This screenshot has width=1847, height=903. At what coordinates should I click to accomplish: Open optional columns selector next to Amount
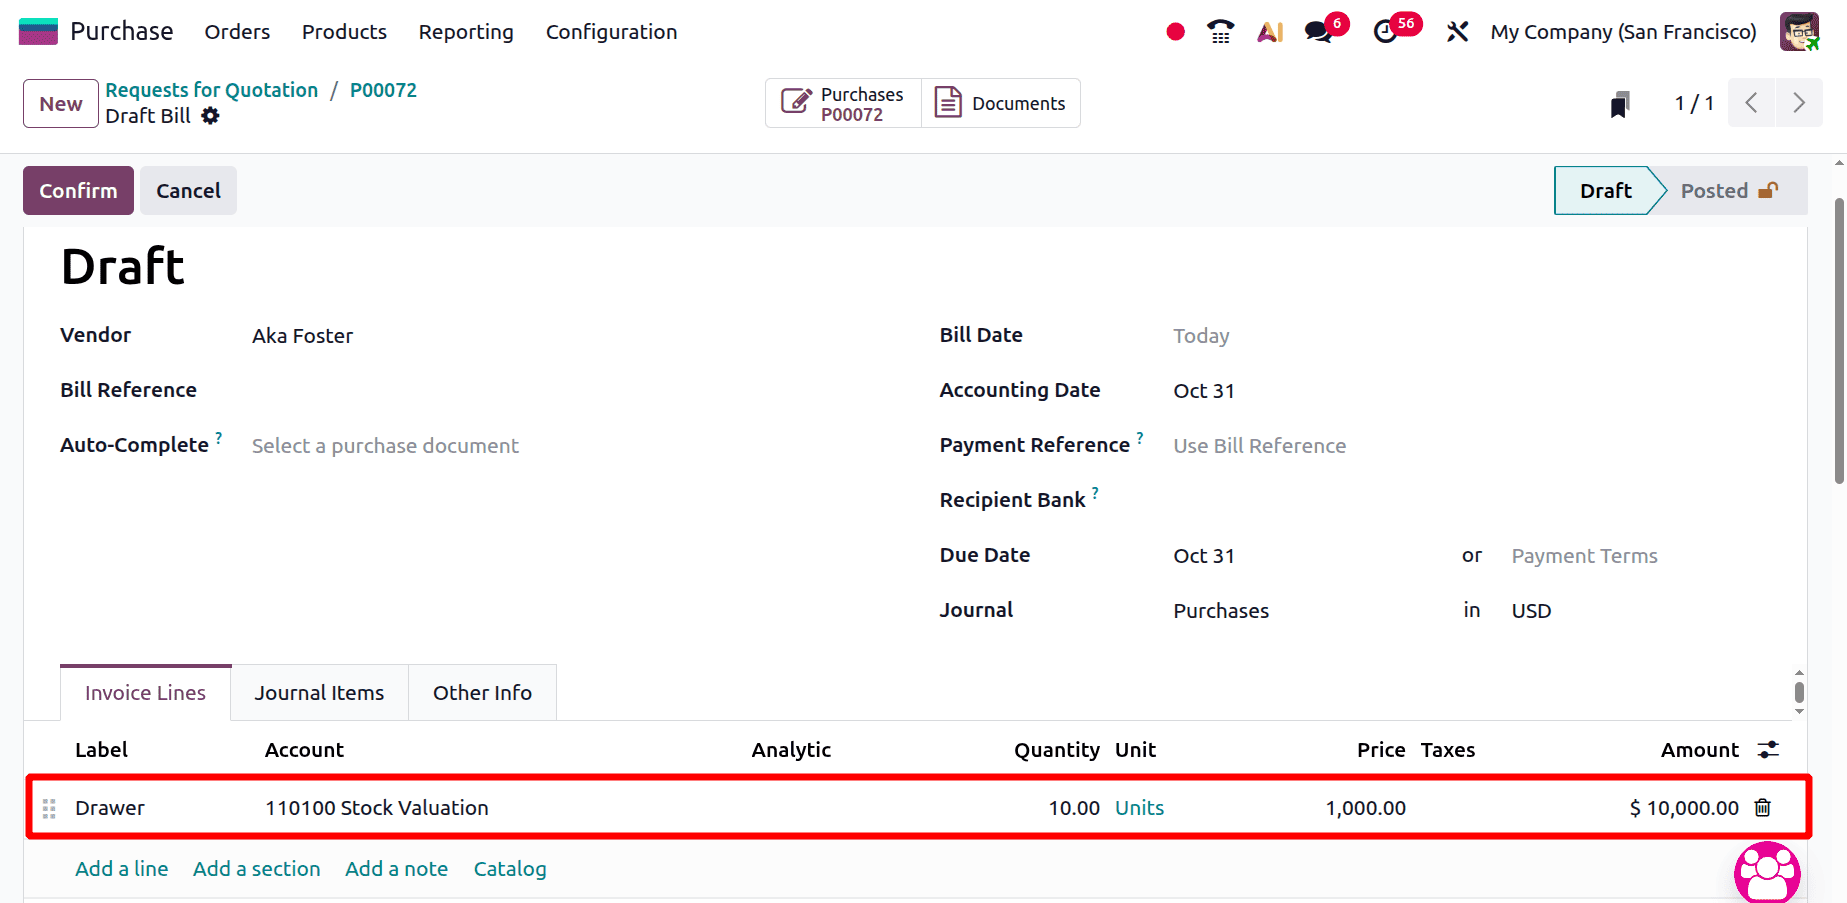(1768, 749)
